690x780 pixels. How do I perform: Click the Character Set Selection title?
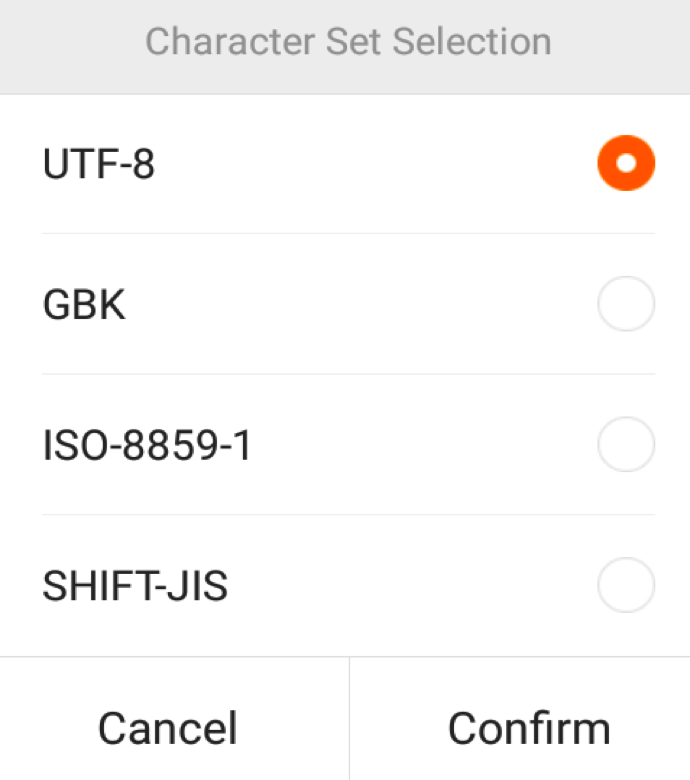pyautogui.click(x=348, y=41)
